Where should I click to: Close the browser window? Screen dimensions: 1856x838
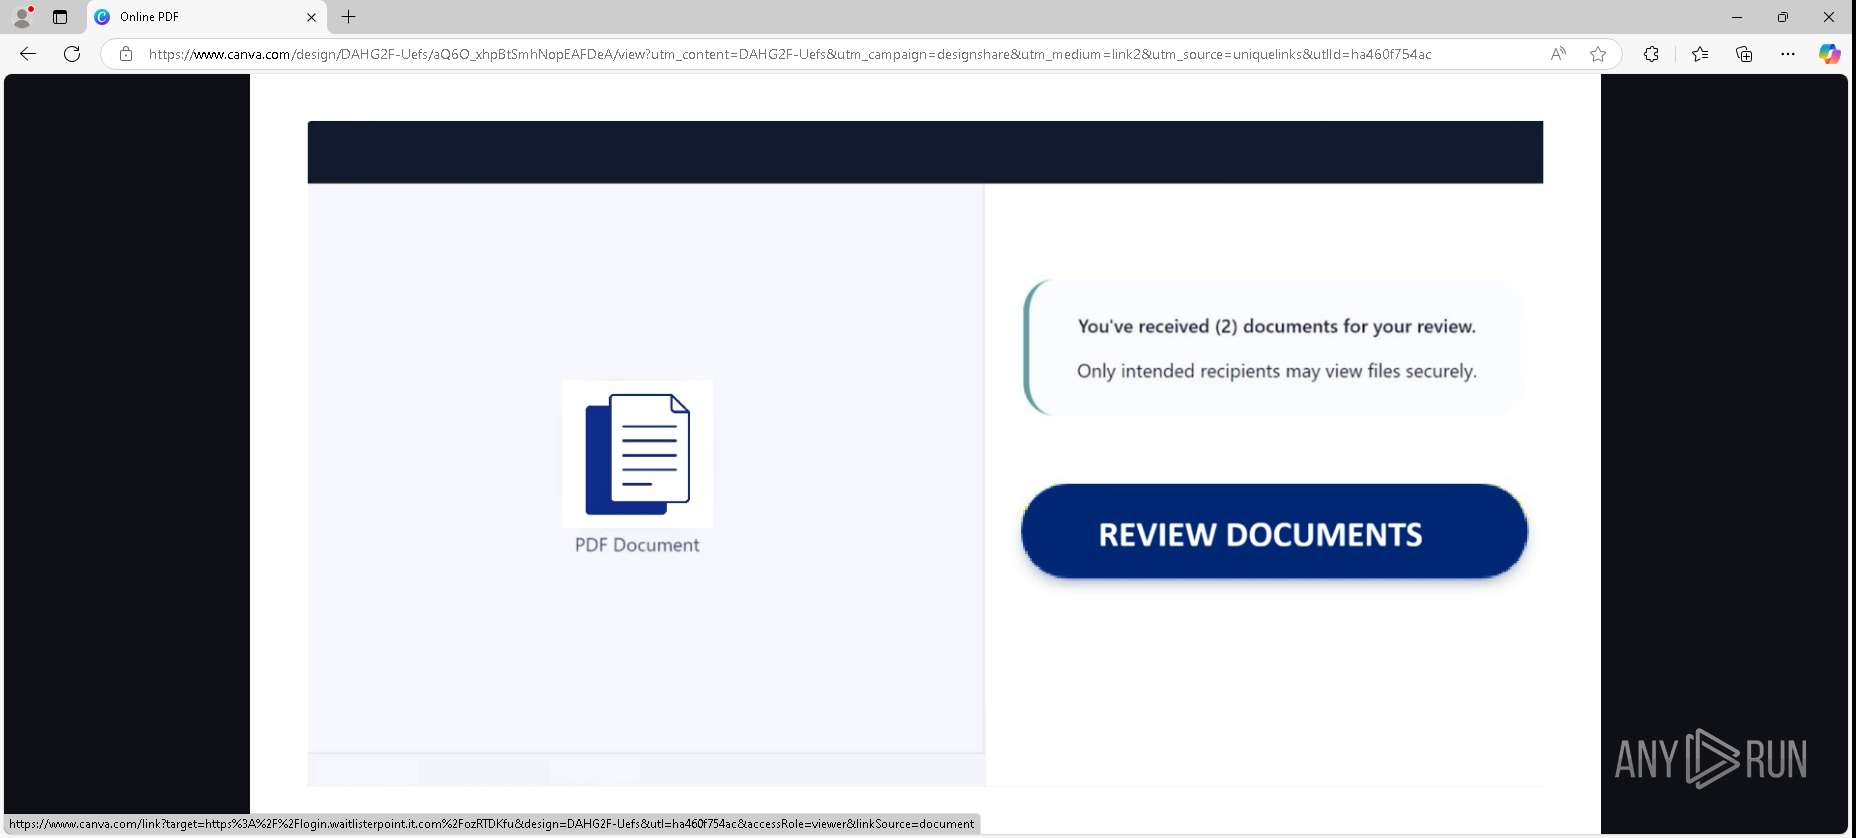[1829, 17]
